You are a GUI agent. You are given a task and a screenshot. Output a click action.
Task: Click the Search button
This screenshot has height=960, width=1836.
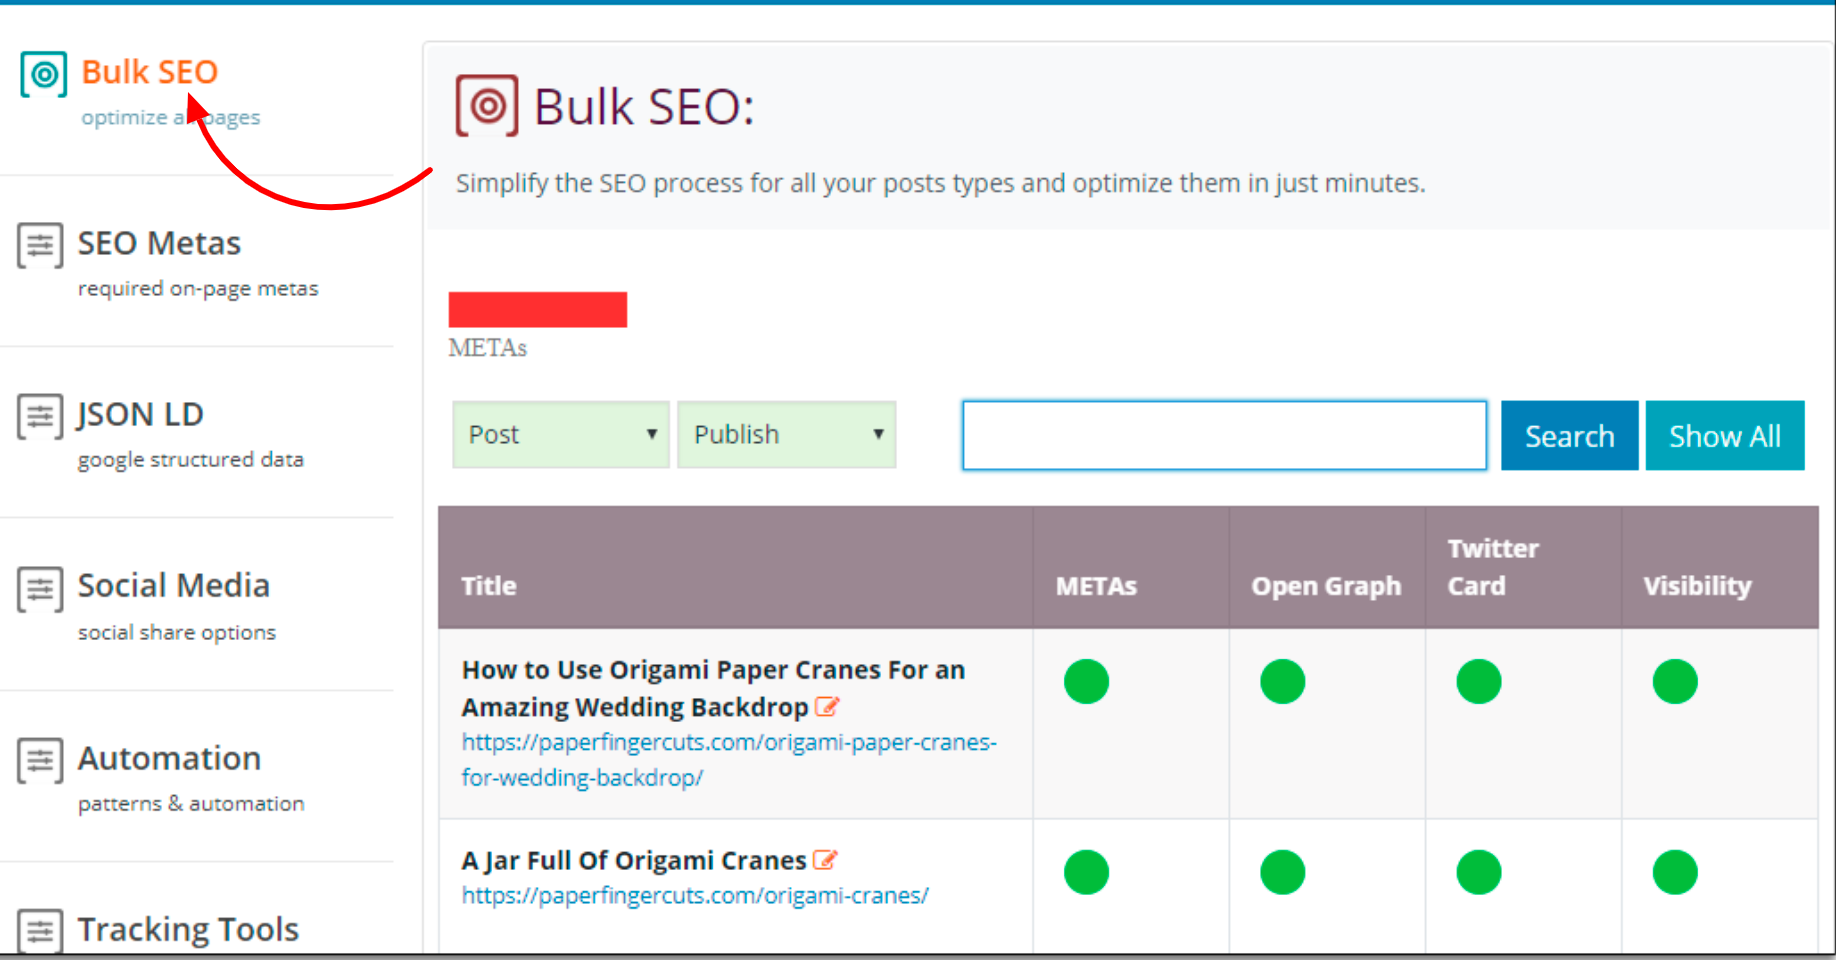tap(1569, 435)
